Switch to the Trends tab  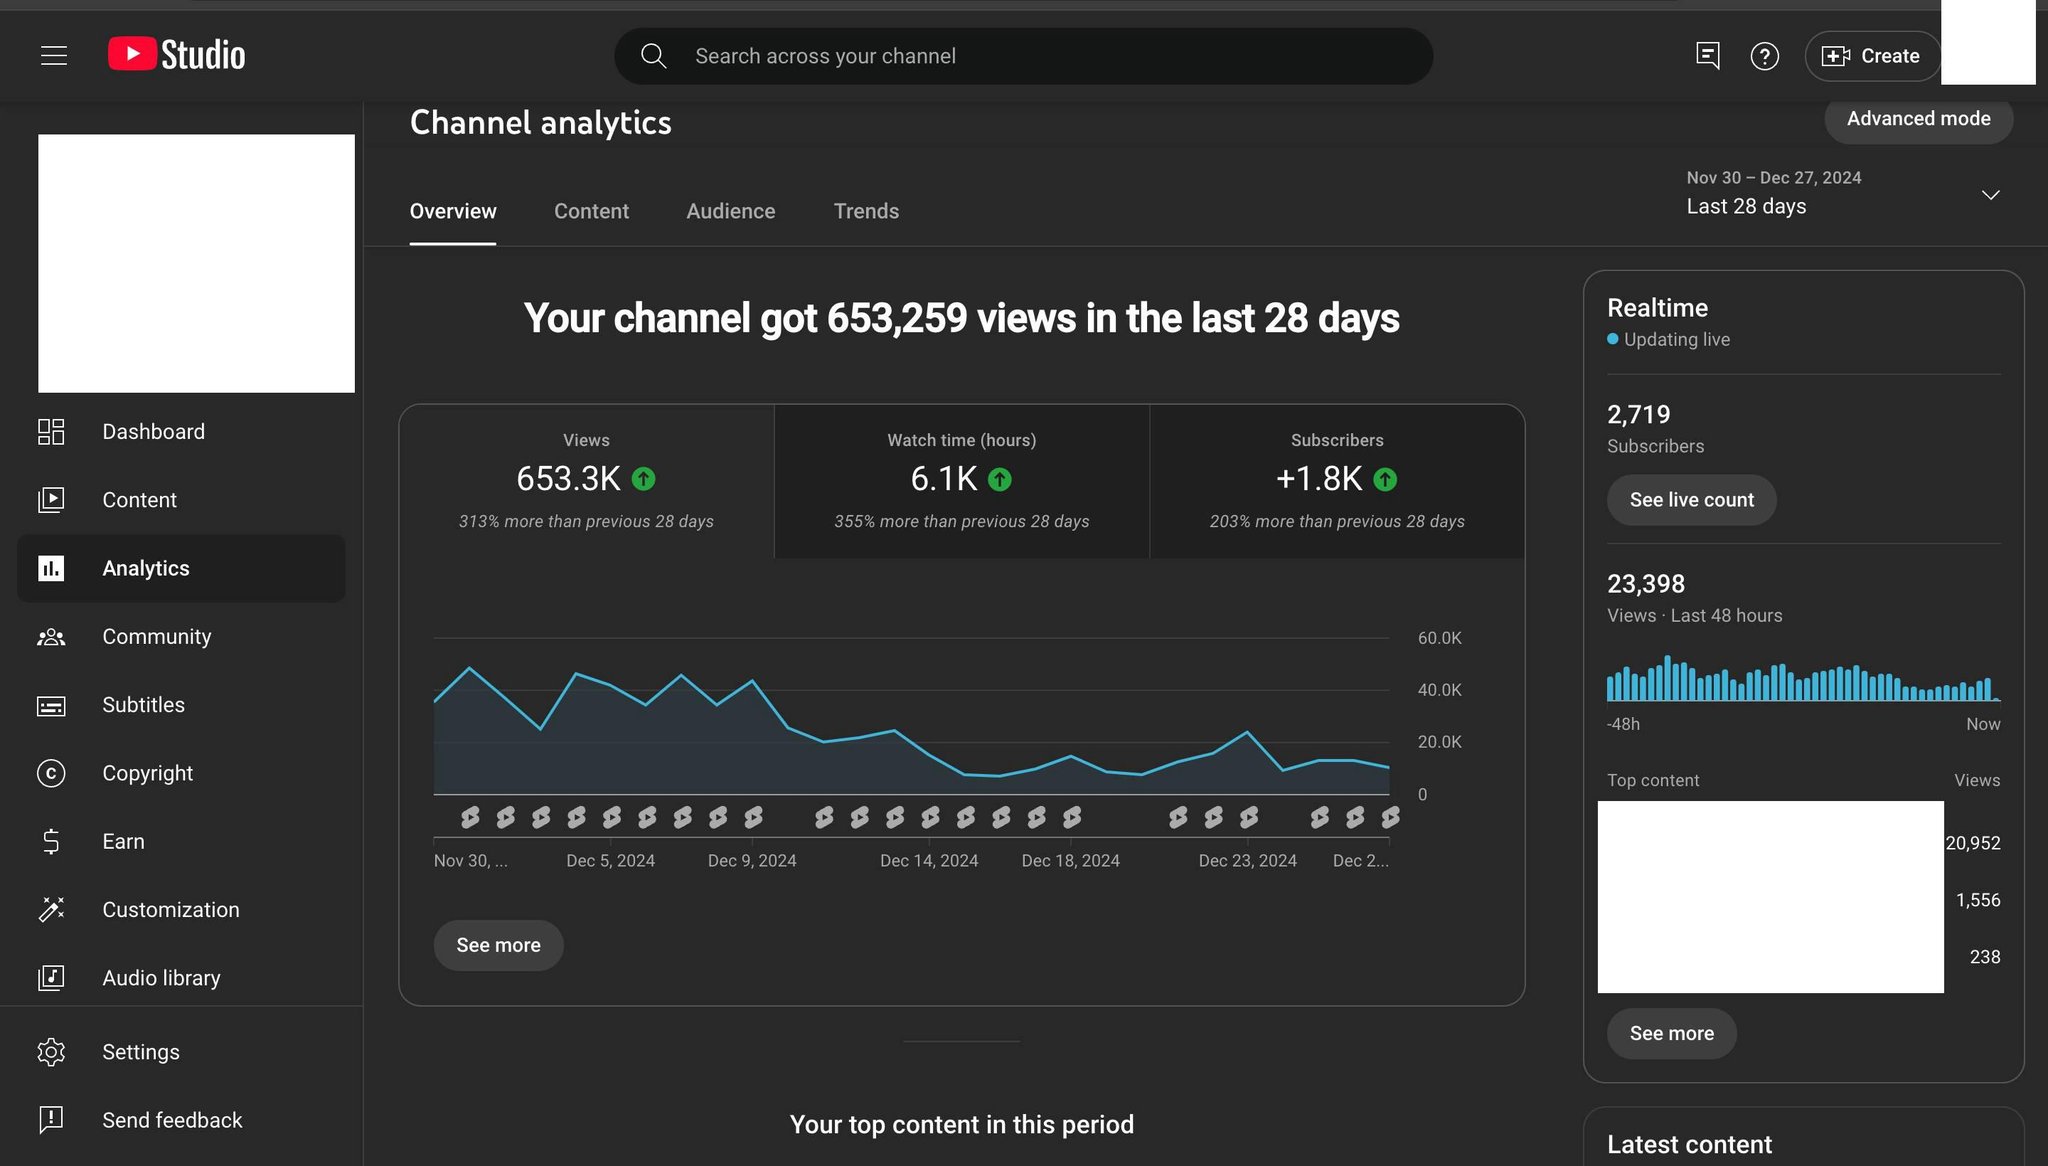click(x=866, y=211)
